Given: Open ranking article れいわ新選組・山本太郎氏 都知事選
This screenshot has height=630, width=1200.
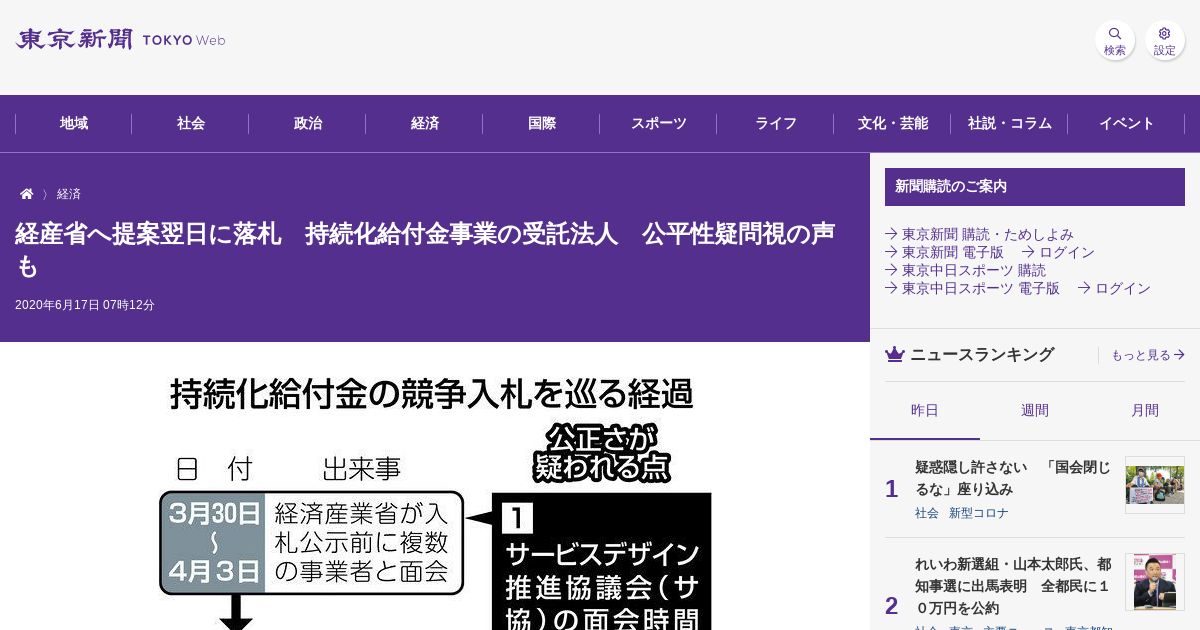Looking at the screenshot, I should 1012,586.
